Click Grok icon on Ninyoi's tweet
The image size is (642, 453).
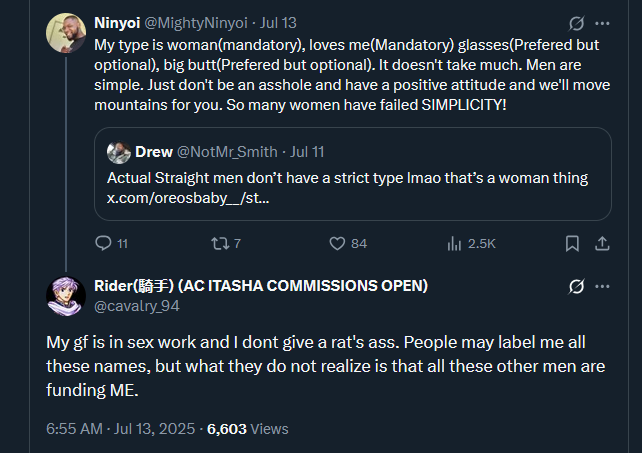pyautogui.click(x=576, y=23)
